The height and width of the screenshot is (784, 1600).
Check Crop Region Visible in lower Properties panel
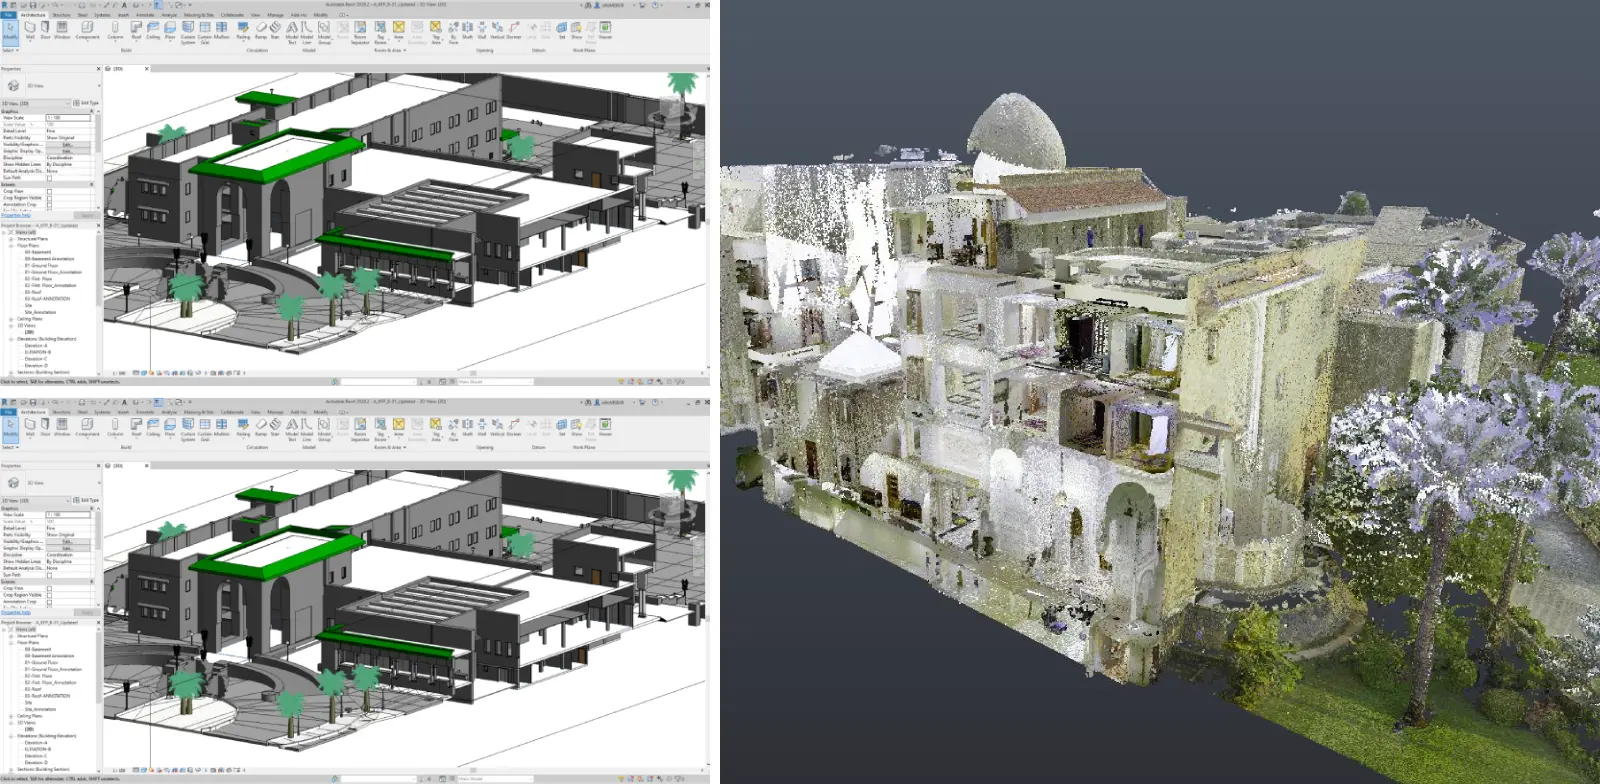click(x=49, y=595)
